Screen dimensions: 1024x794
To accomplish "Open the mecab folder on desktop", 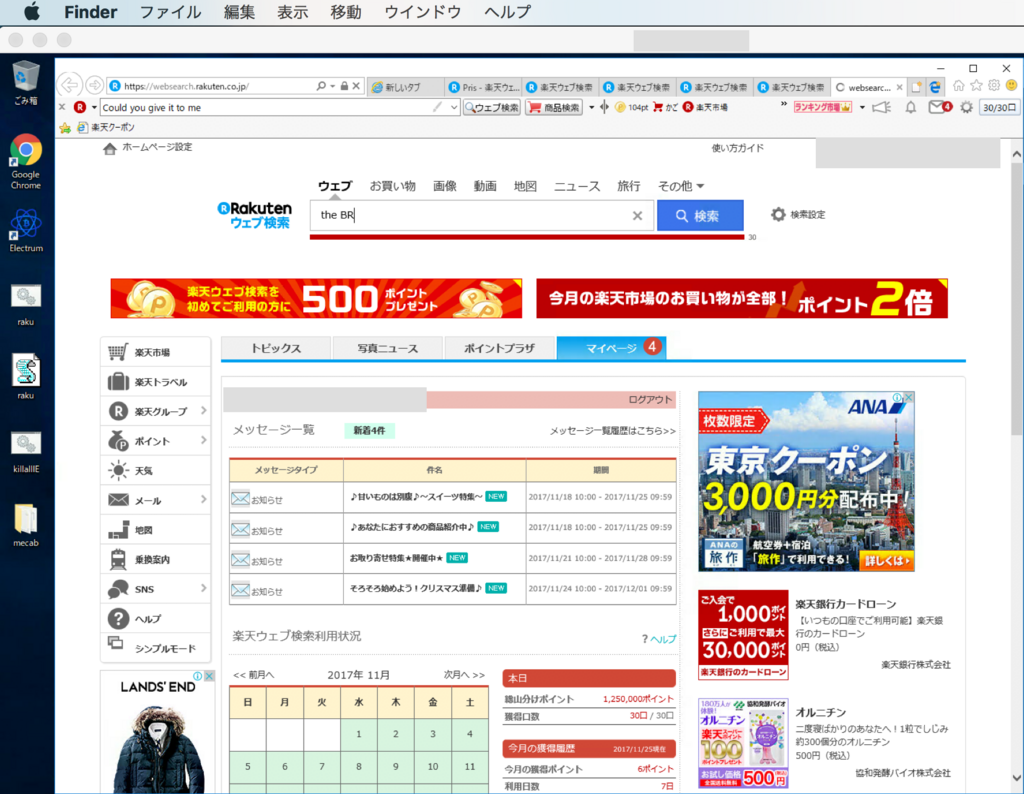I will [25, 526].
